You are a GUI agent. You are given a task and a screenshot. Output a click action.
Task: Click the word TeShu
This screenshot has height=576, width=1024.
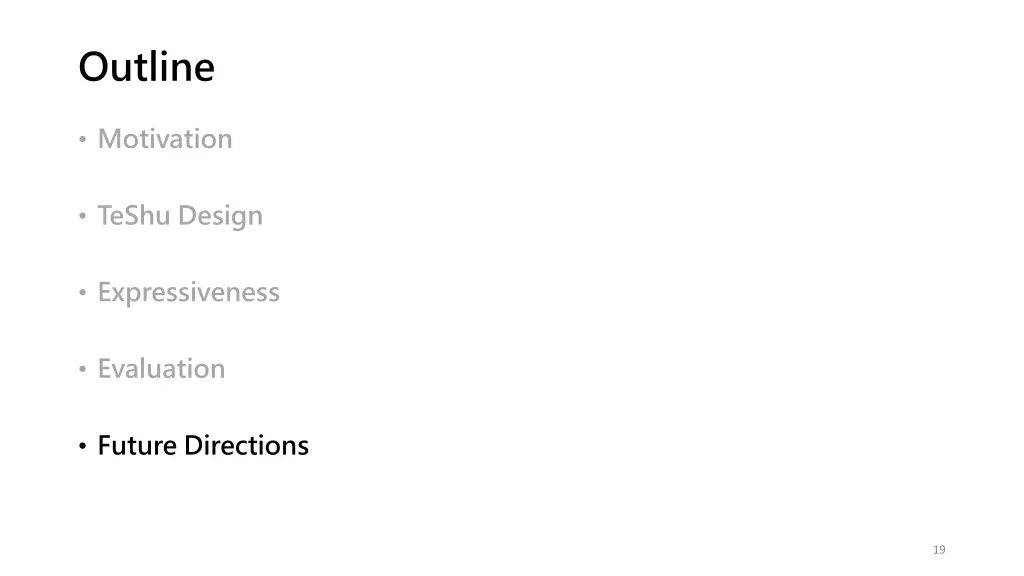point(134,215)
